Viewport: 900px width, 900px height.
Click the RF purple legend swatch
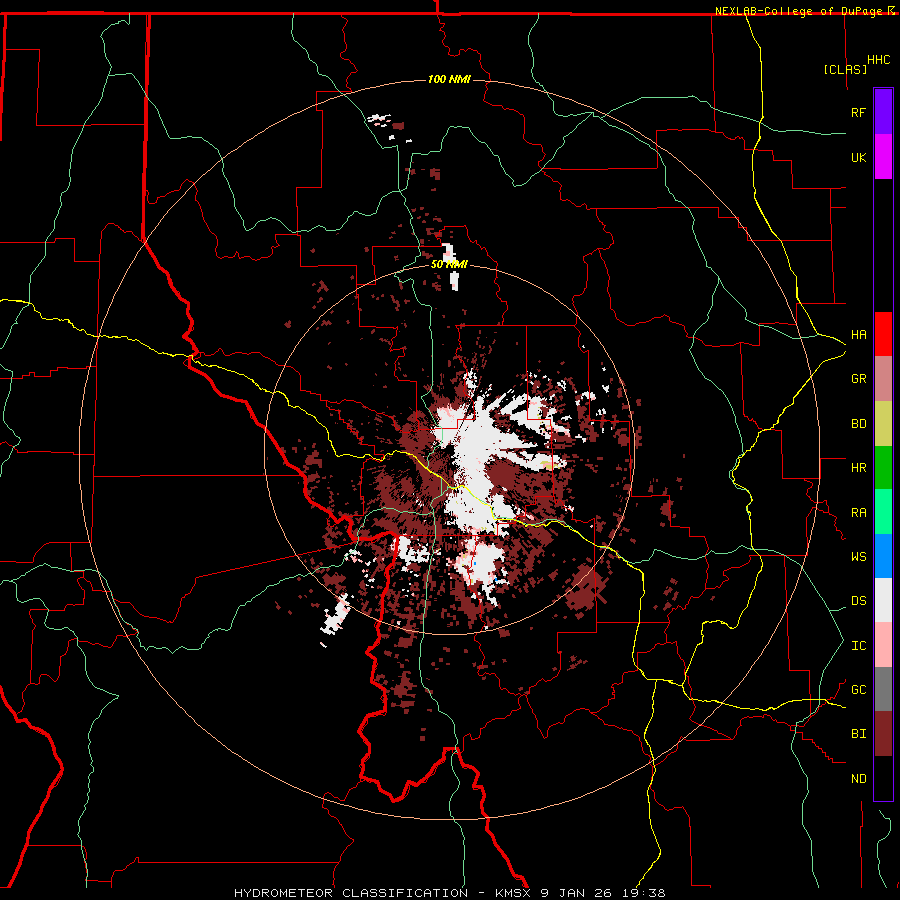coord(883,112)
